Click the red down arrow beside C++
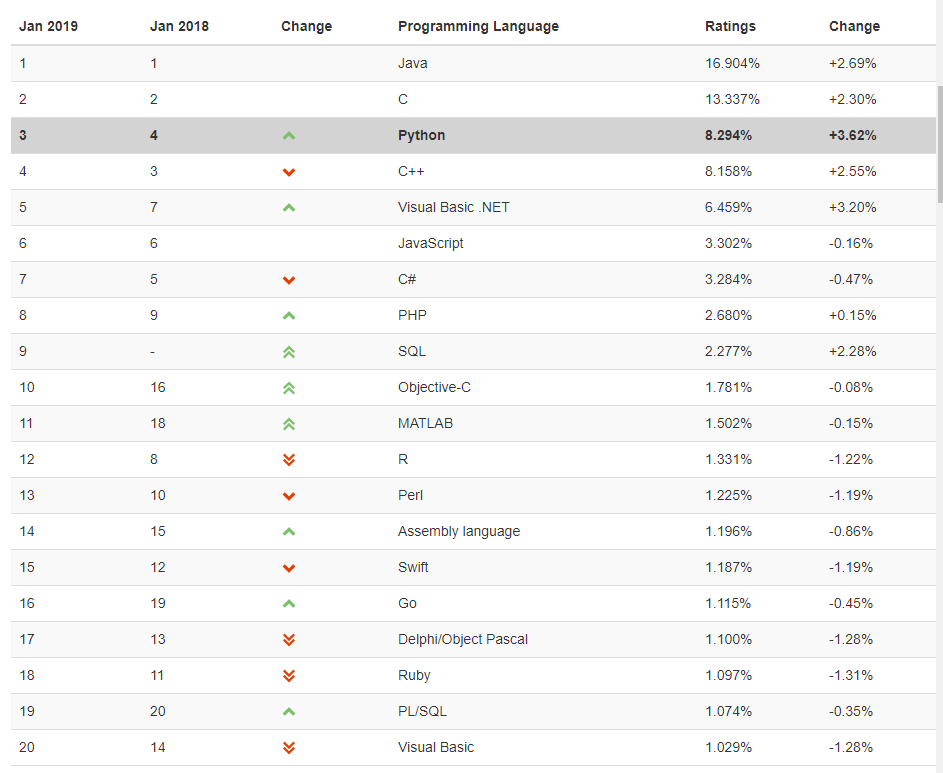The height and width of the screenshot is (773, 943). pyautogui.click(x=289, y=172)
